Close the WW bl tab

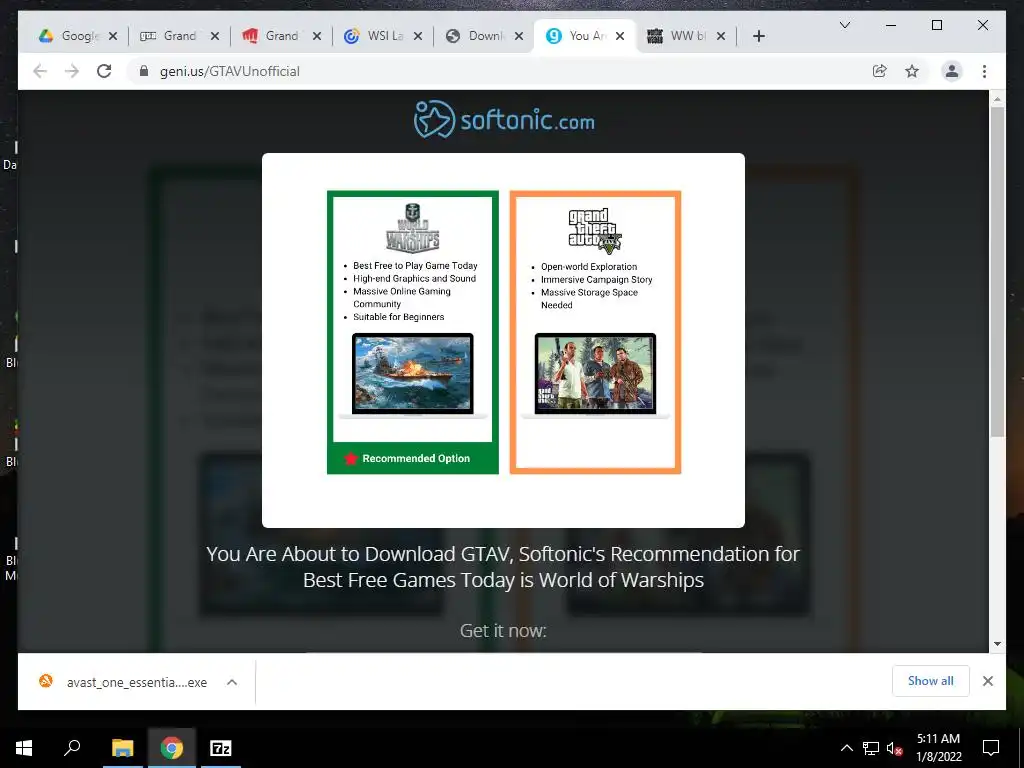[x=721, y=36]
